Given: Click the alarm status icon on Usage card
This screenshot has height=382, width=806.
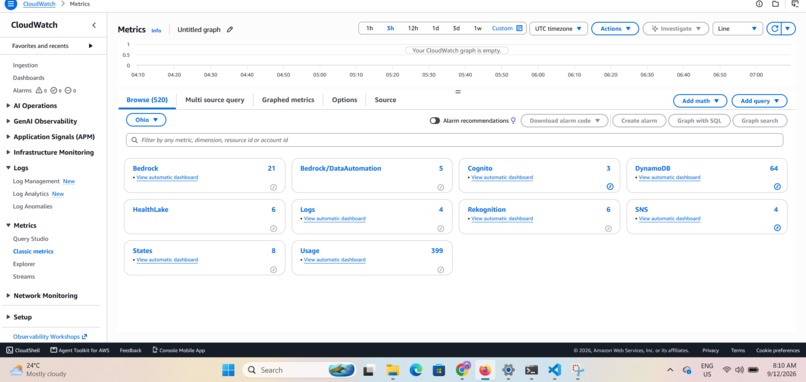Looking at the screenshot, I should pyautogui.click(x=441, y=269).
